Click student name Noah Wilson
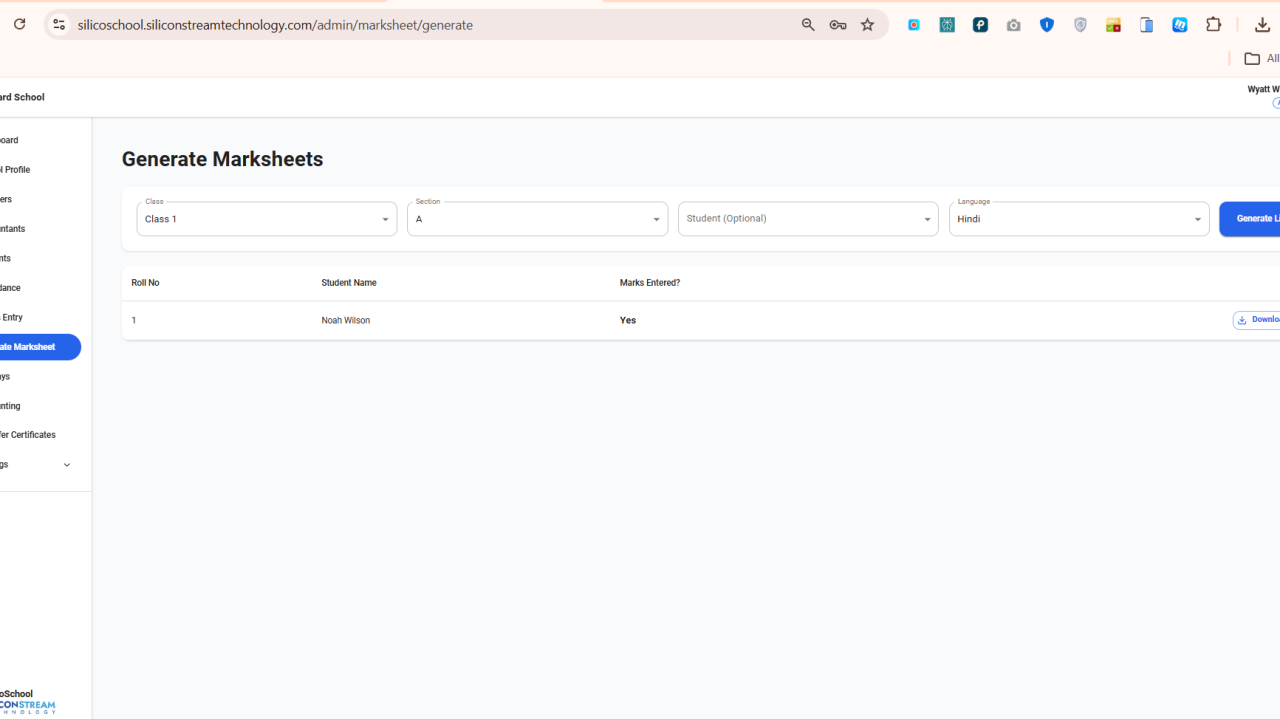 346,321
